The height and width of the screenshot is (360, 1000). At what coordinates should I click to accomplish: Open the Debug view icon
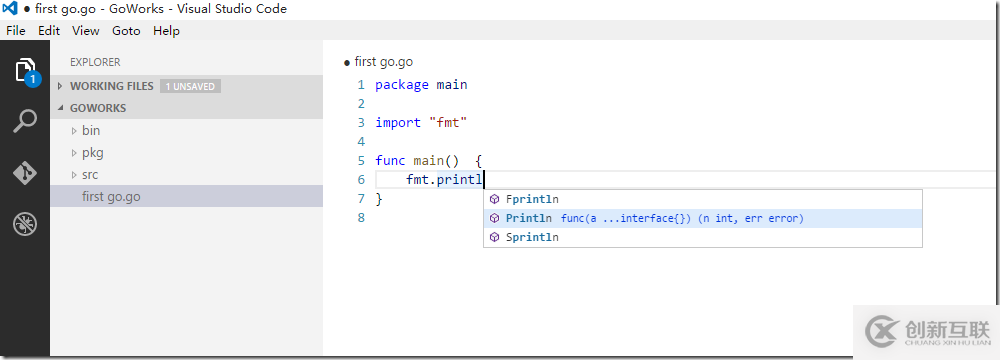coord(25,224)
